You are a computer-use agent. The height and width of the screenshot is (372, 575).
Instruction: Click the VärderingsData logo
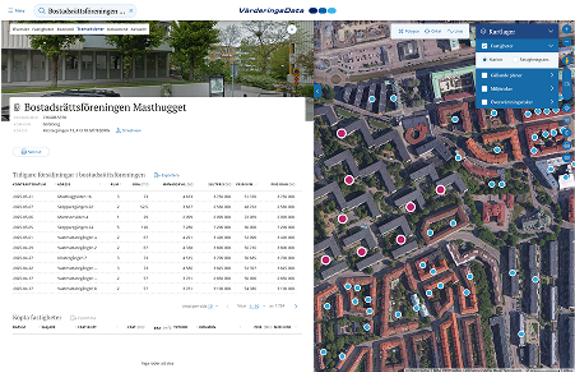(287, 11)
